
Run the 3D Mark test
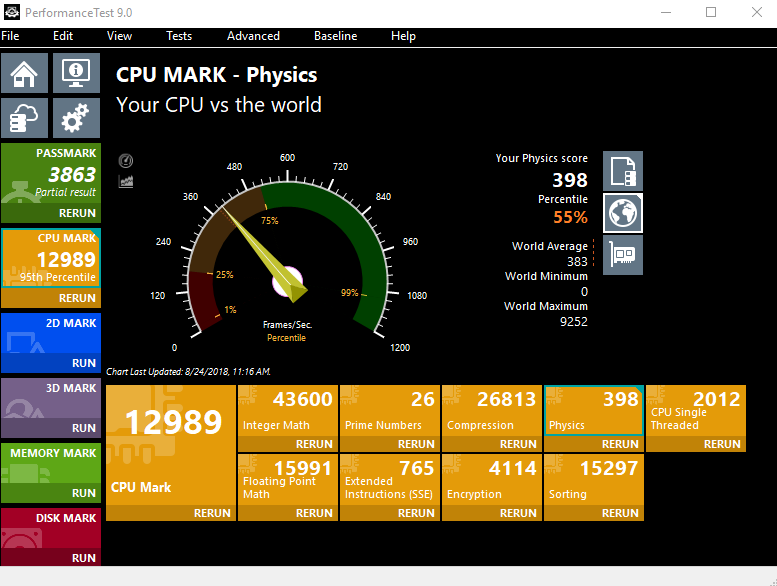[x=84, y=428]
